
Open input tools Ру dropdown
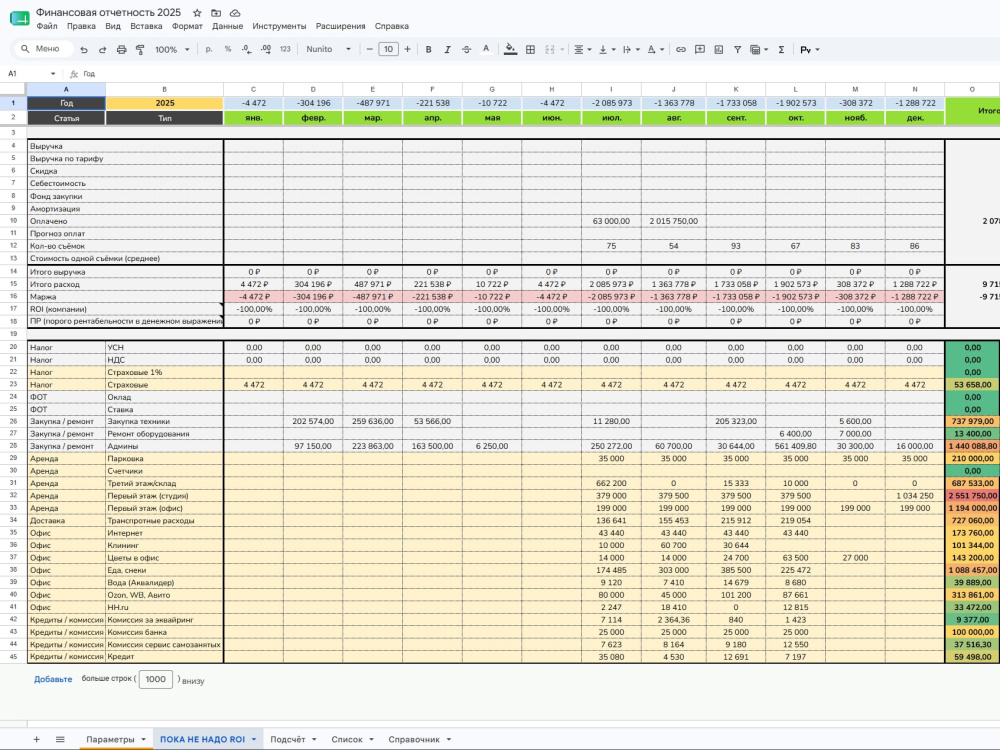point(809,49)
